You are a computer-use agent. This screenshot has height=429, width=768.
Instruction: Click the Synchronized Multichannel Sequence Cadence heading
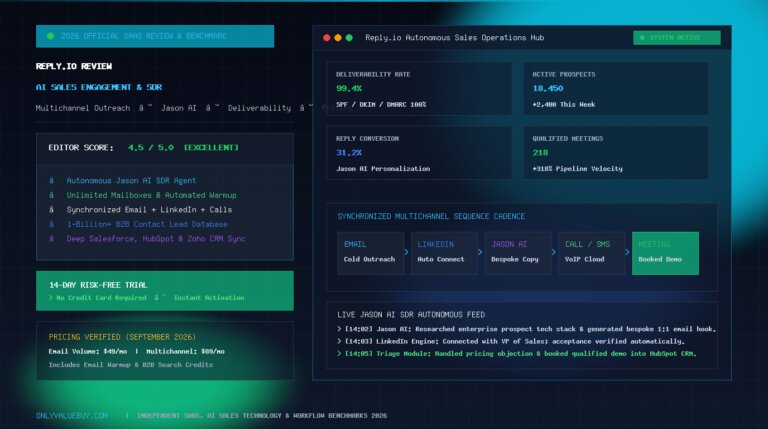pos(431,216)
